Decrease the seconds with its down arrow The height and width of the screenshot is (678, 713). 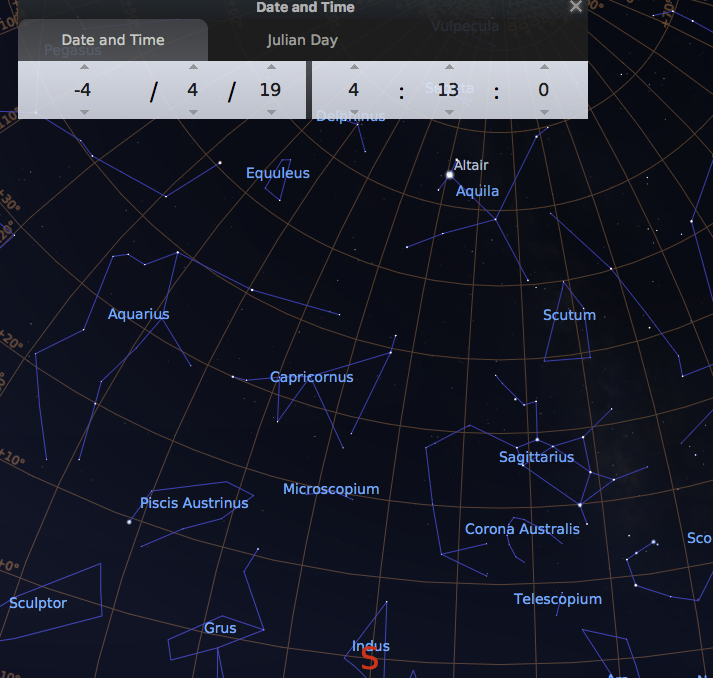pos(543,112)
